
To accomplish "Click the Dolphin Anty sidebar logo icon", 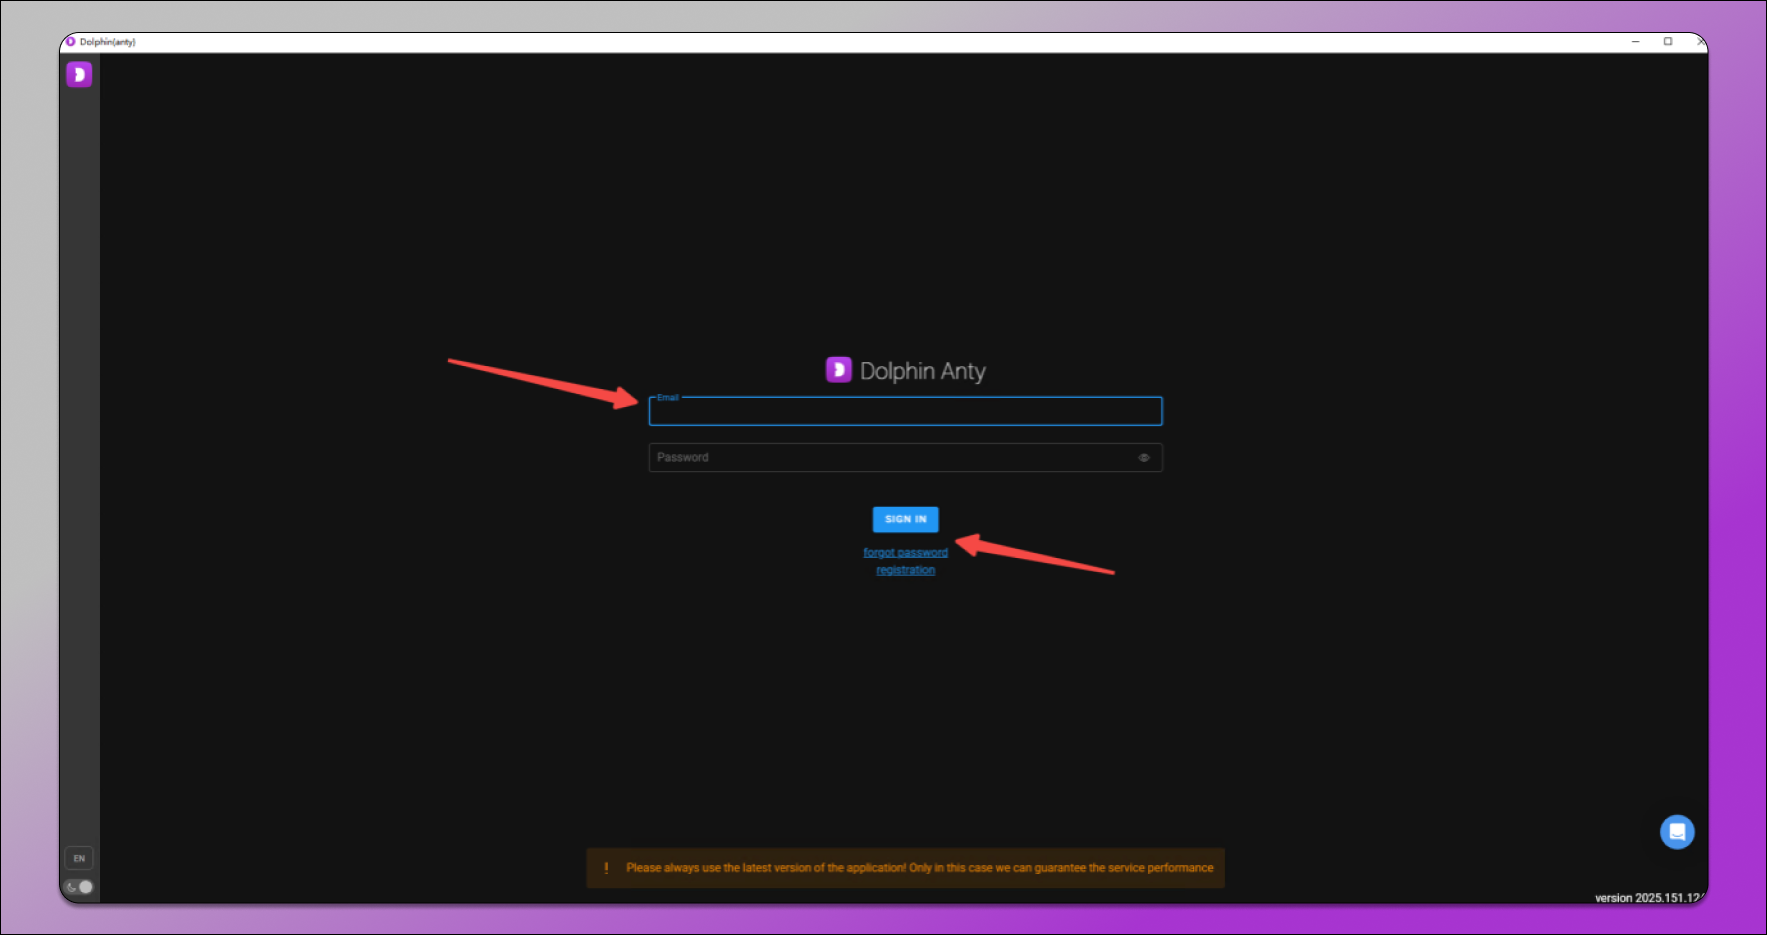I will pyautogui.click(x=79, y=74).
